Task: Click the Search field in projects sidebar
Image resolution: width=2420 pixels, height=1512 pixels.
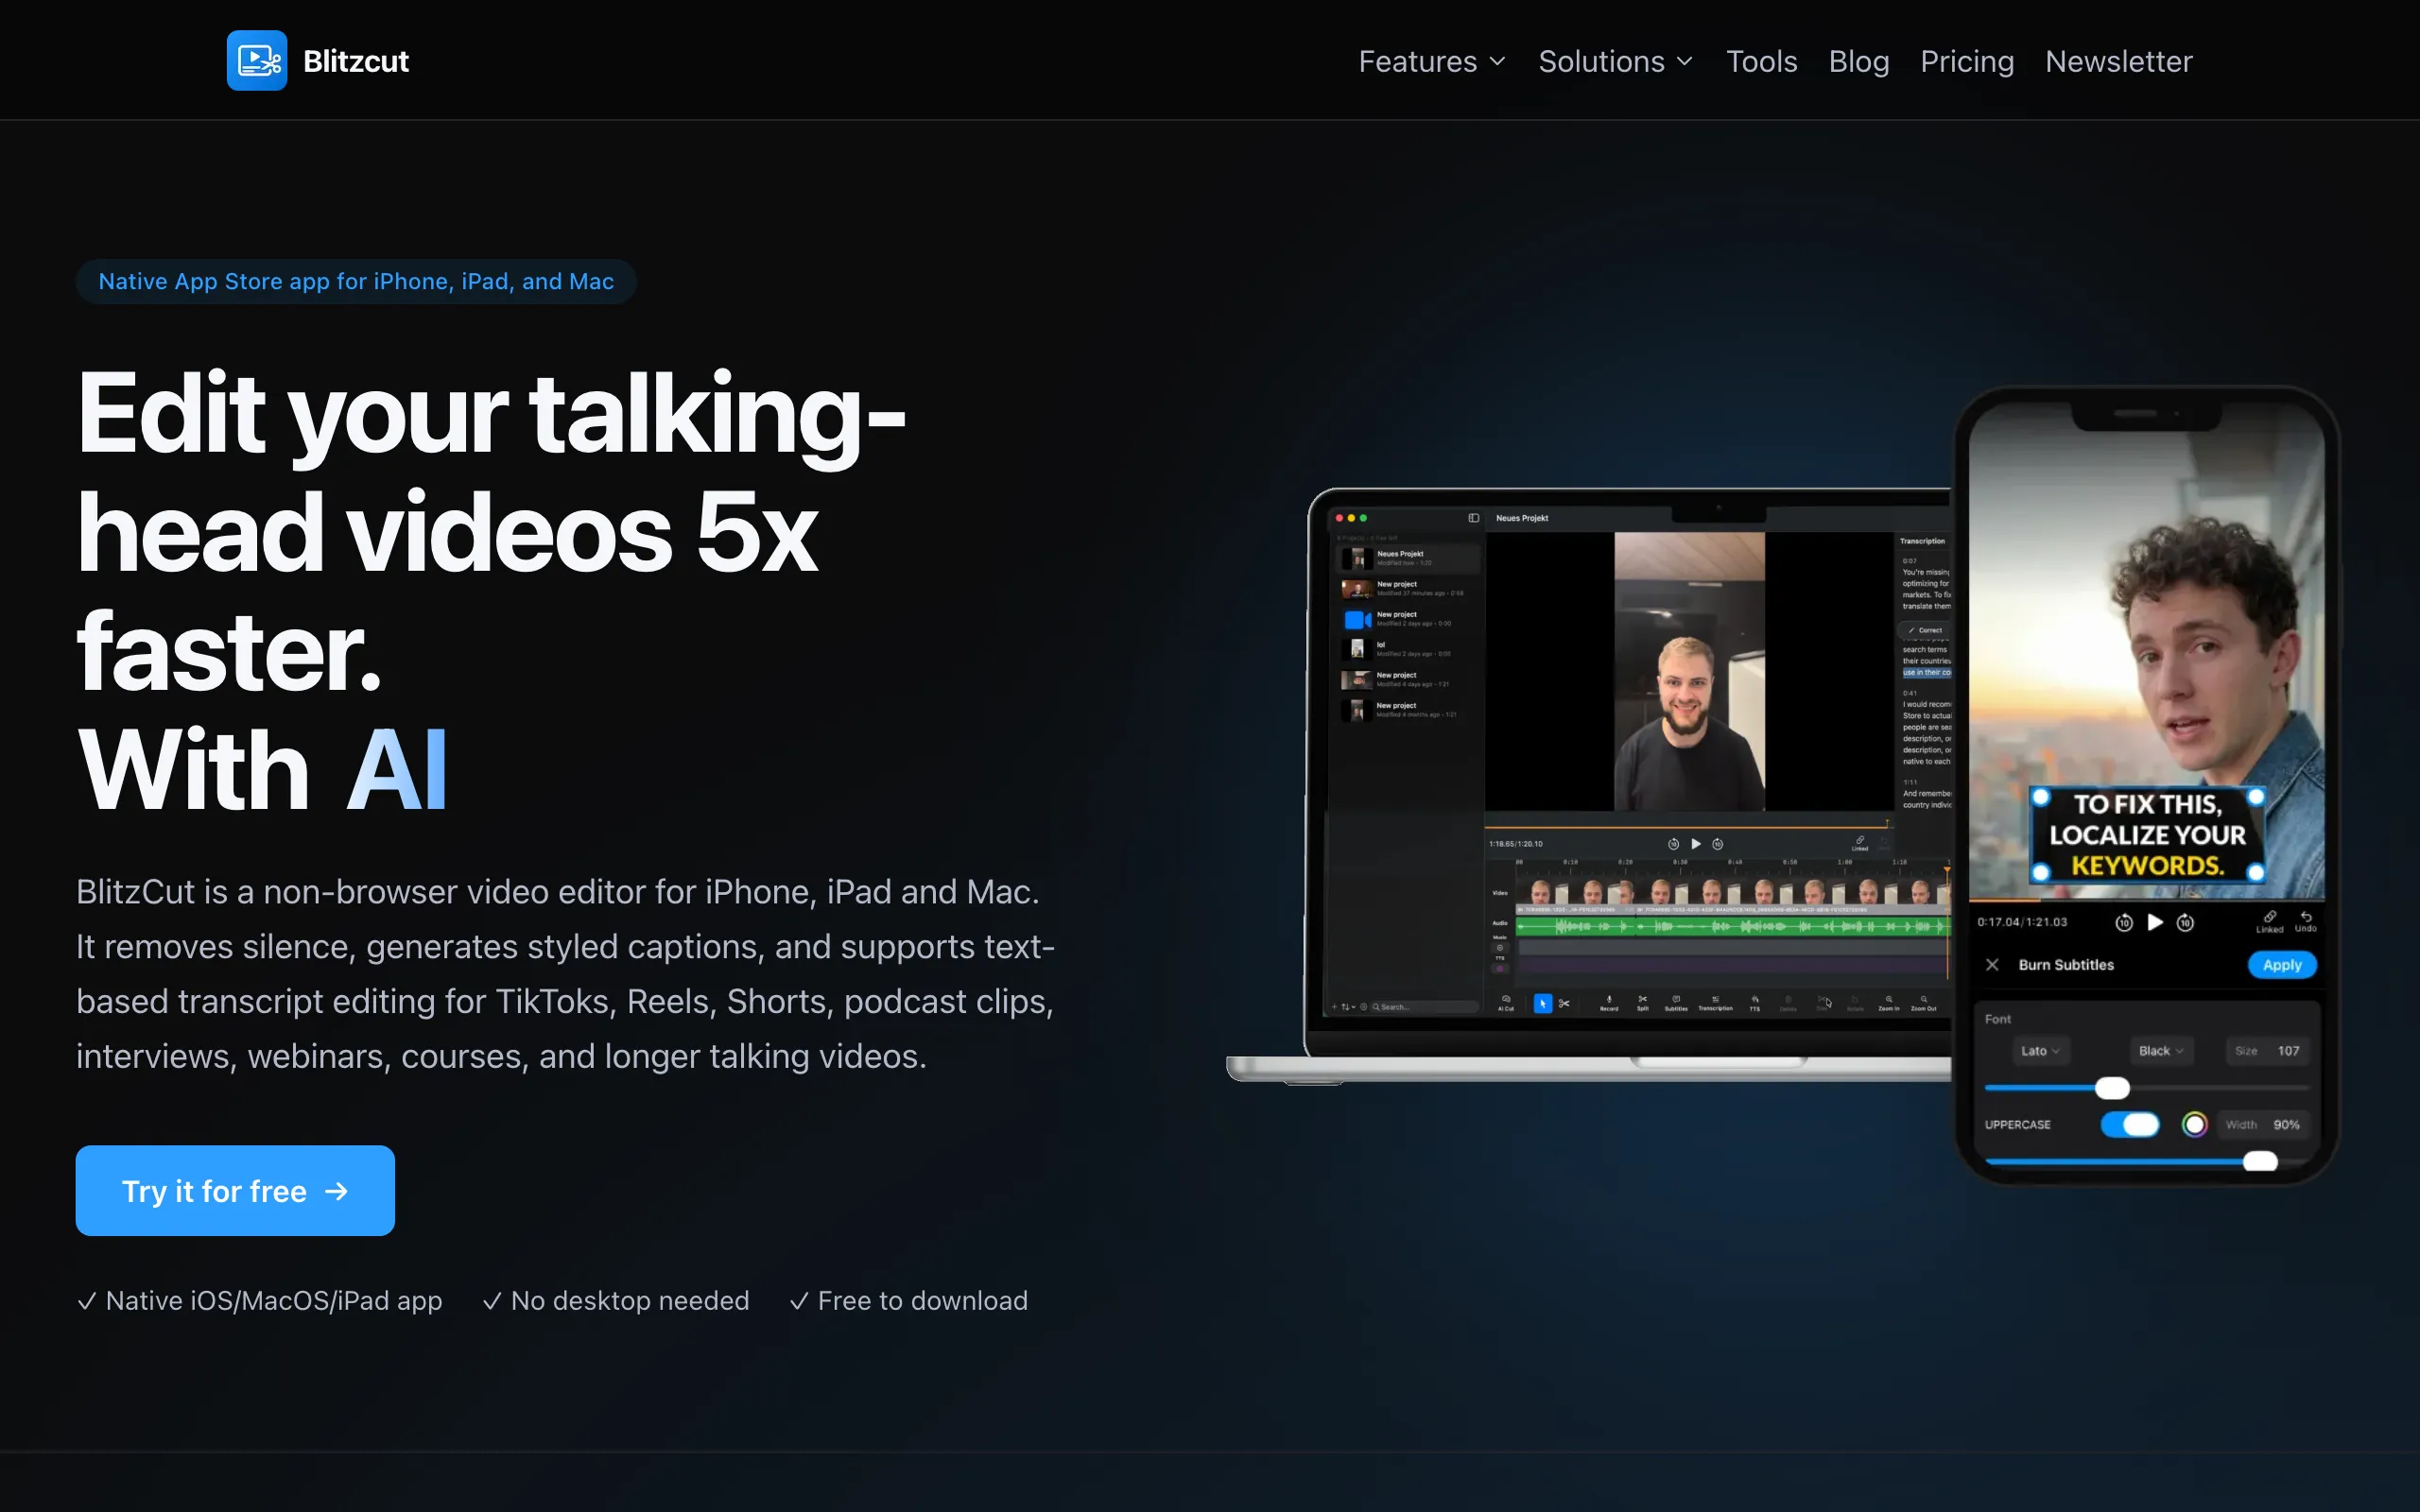Action: (1424, 1007)
